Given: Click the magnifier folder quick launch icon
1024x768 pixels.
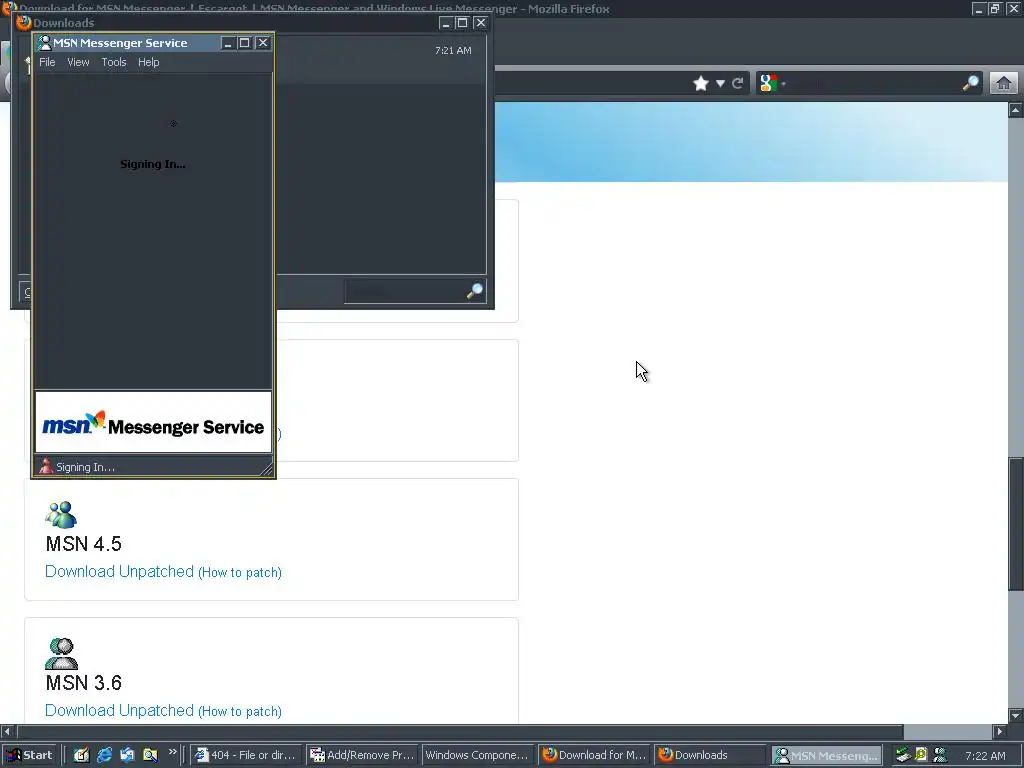Looking at the screenshot, I should 150,755.
